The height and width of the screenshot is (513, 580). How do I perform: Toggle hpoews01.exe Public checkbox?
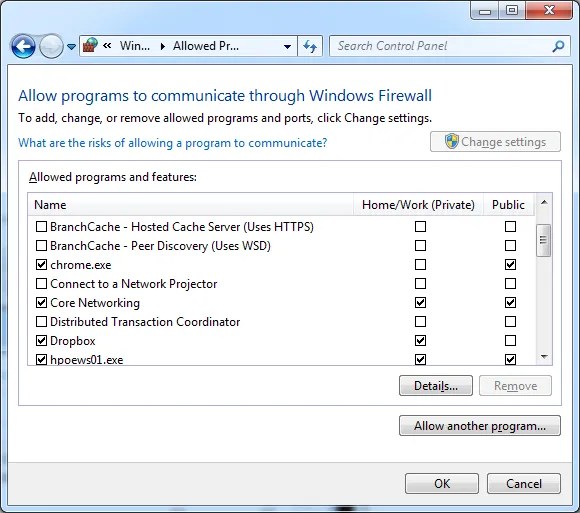pos(510,360)
